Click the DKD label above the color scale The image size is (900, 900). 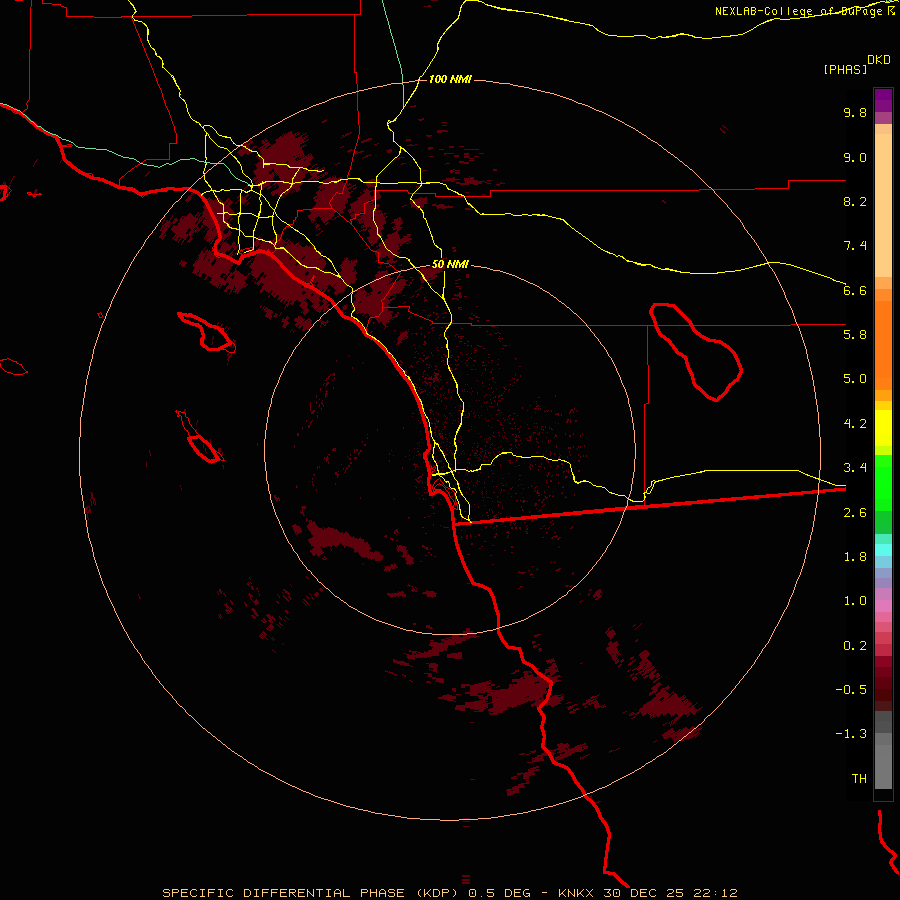(879, 60)
